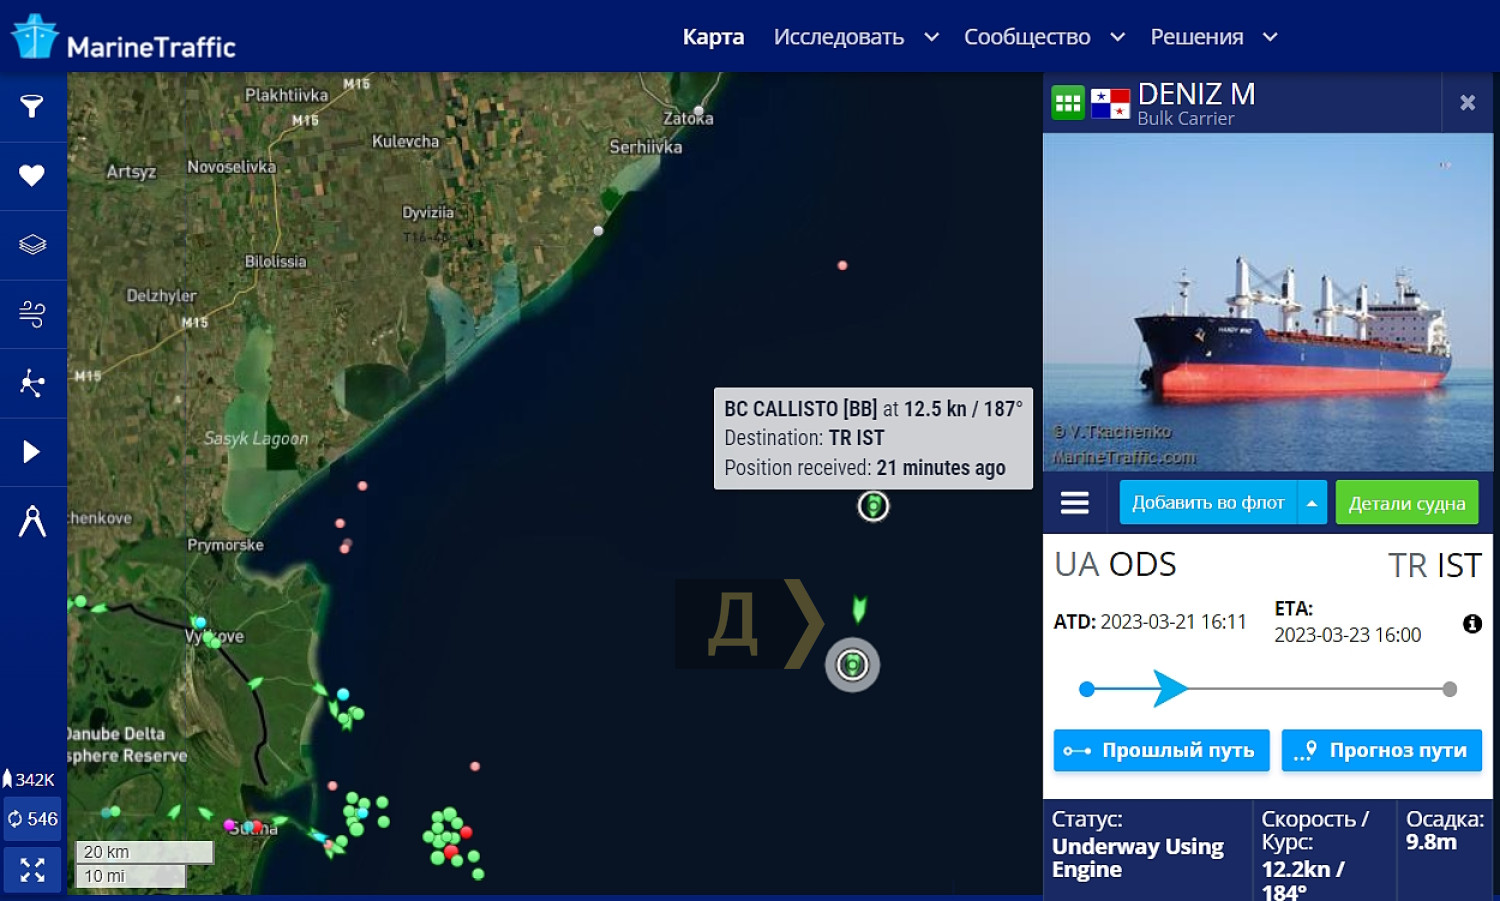Screen dimensions: 1500x901
Task: Select the distance measuring compass tool
Action: pos(32,521)
